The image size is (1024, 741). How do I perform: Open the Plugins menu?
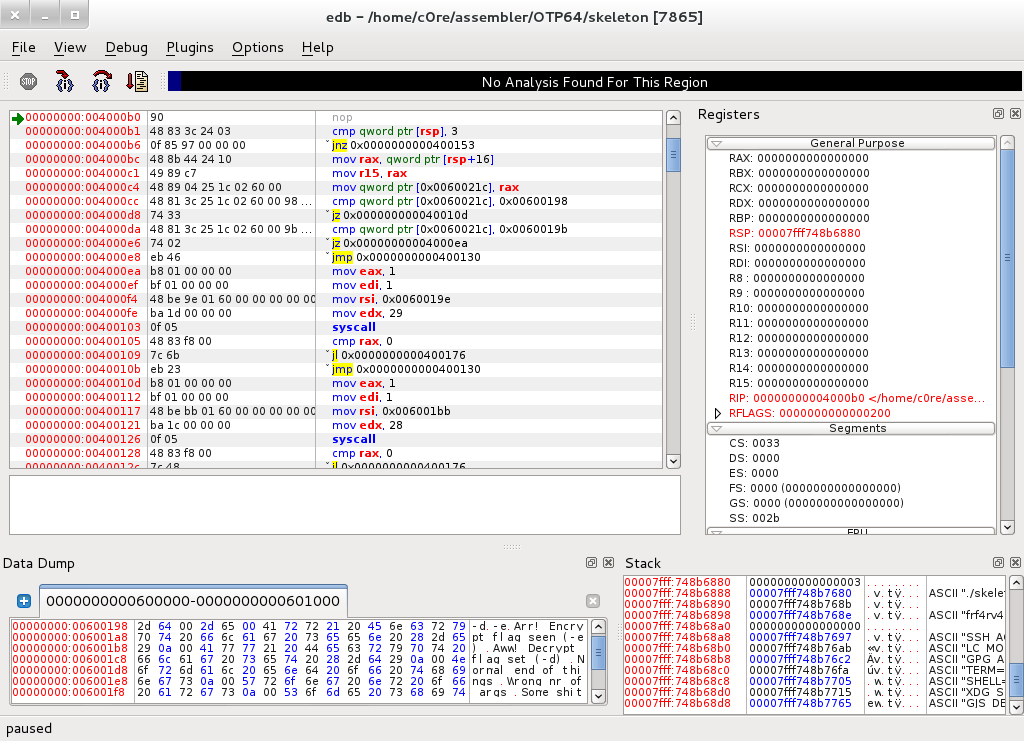[190, 48]
